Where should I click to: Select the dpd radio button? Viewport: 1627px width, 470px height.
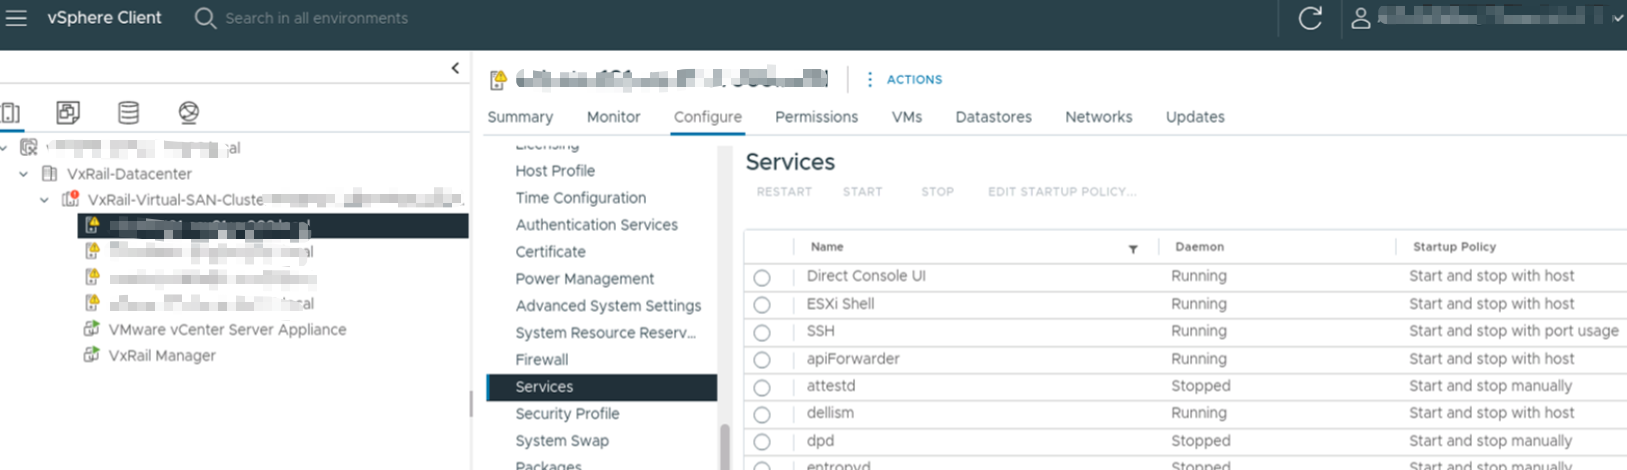coord(762,441)
